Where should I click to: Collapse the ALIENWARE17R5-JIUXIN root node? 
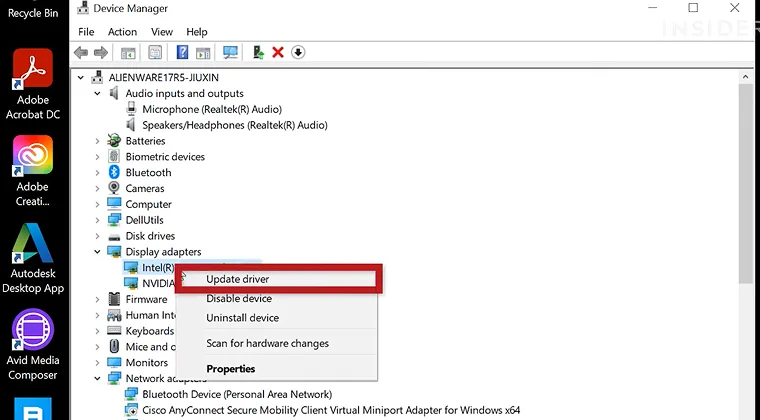coord(81,78)
